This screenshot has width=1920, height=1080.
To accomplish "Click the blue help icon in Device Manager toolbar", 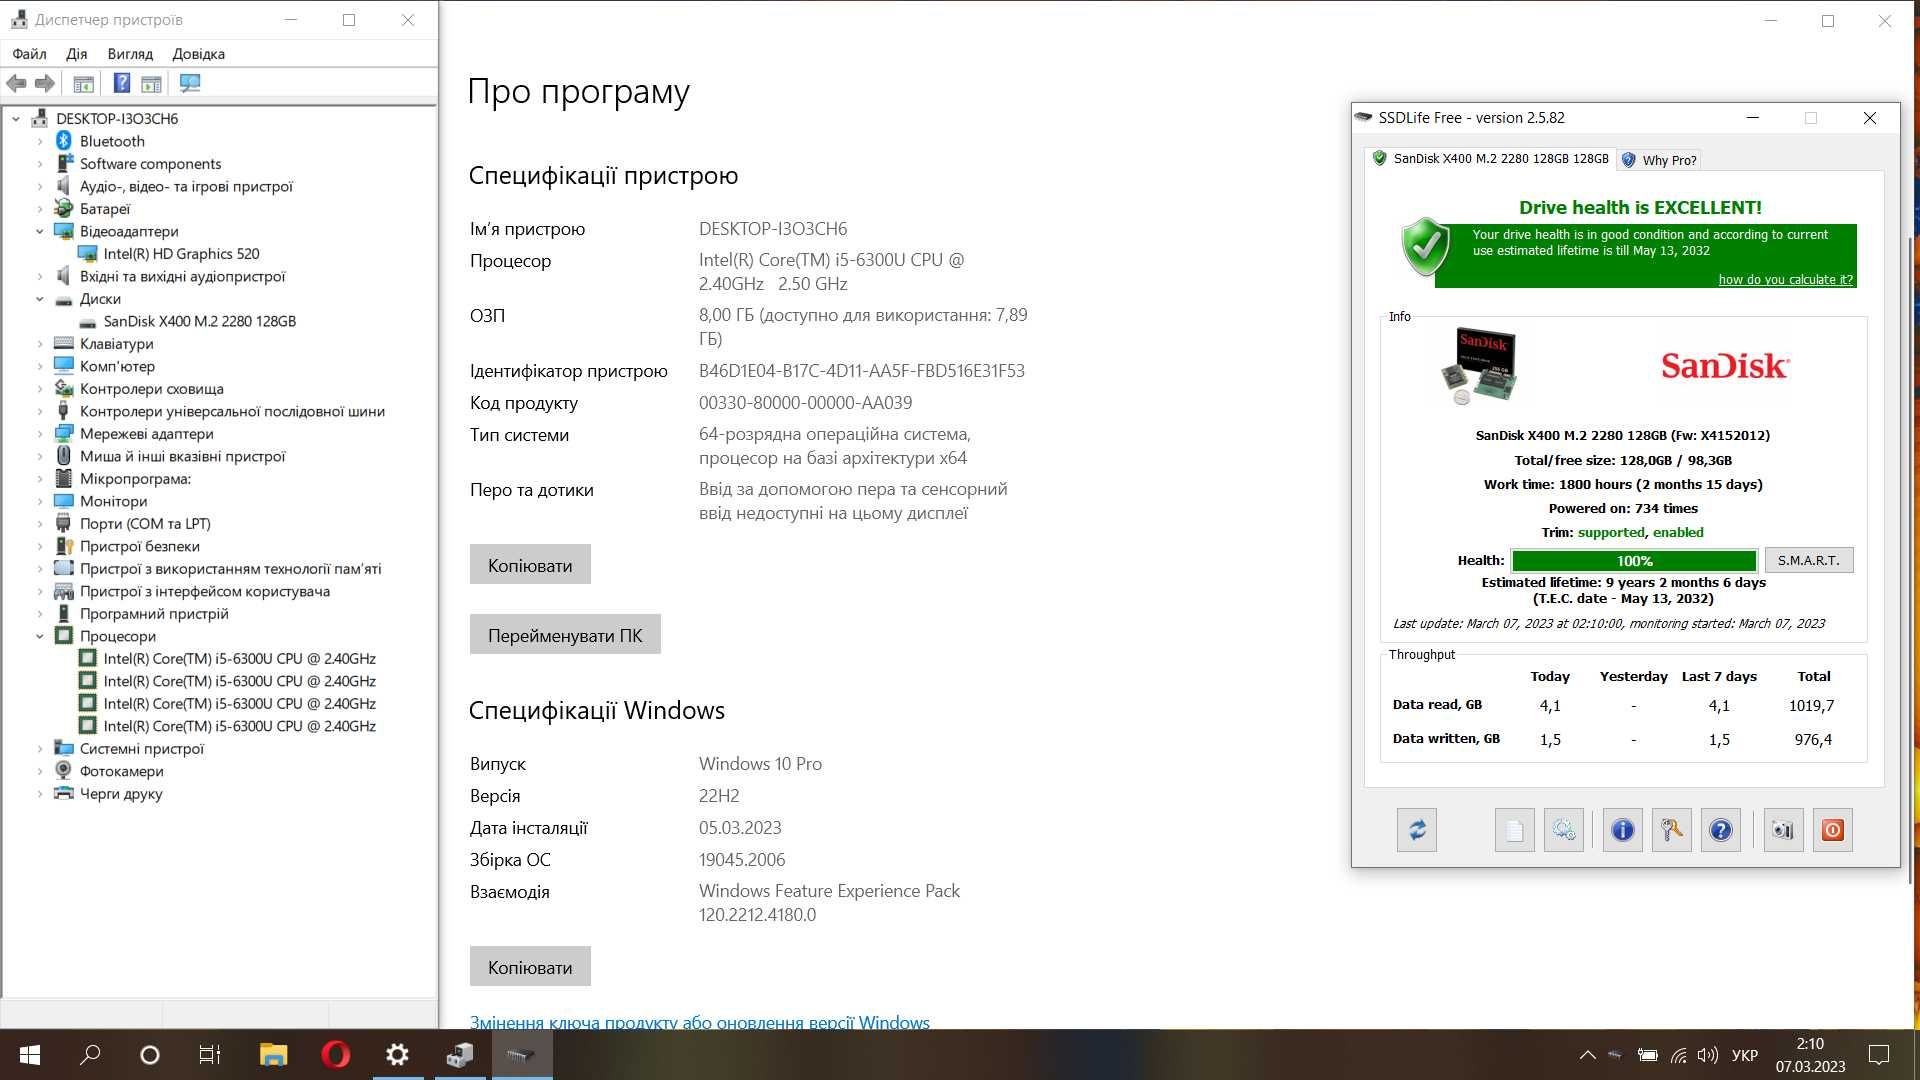I will (x=122, y=84).
